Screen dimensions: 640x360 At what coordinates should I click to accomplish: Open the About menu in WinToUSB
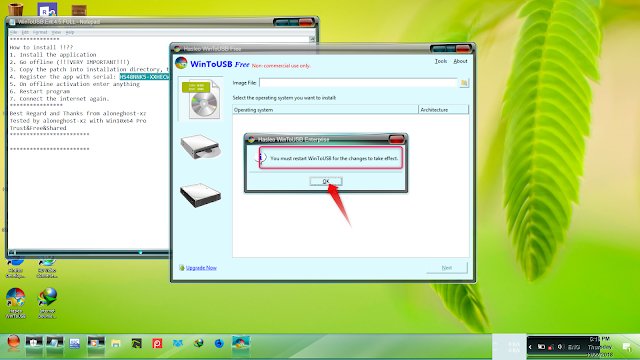tap(460, 61)
